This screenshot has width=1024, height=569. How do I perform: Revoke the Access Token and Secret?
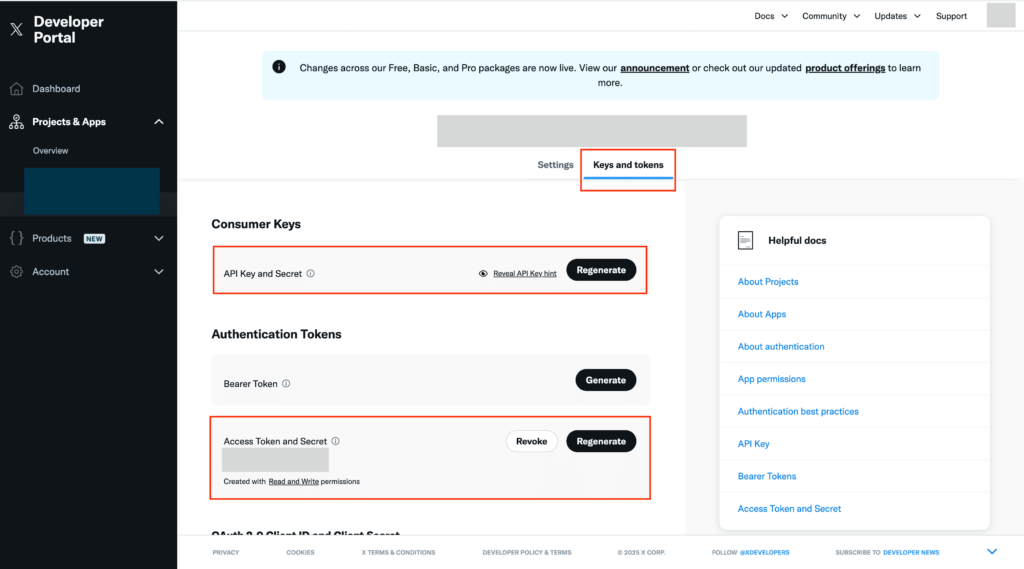531,441
